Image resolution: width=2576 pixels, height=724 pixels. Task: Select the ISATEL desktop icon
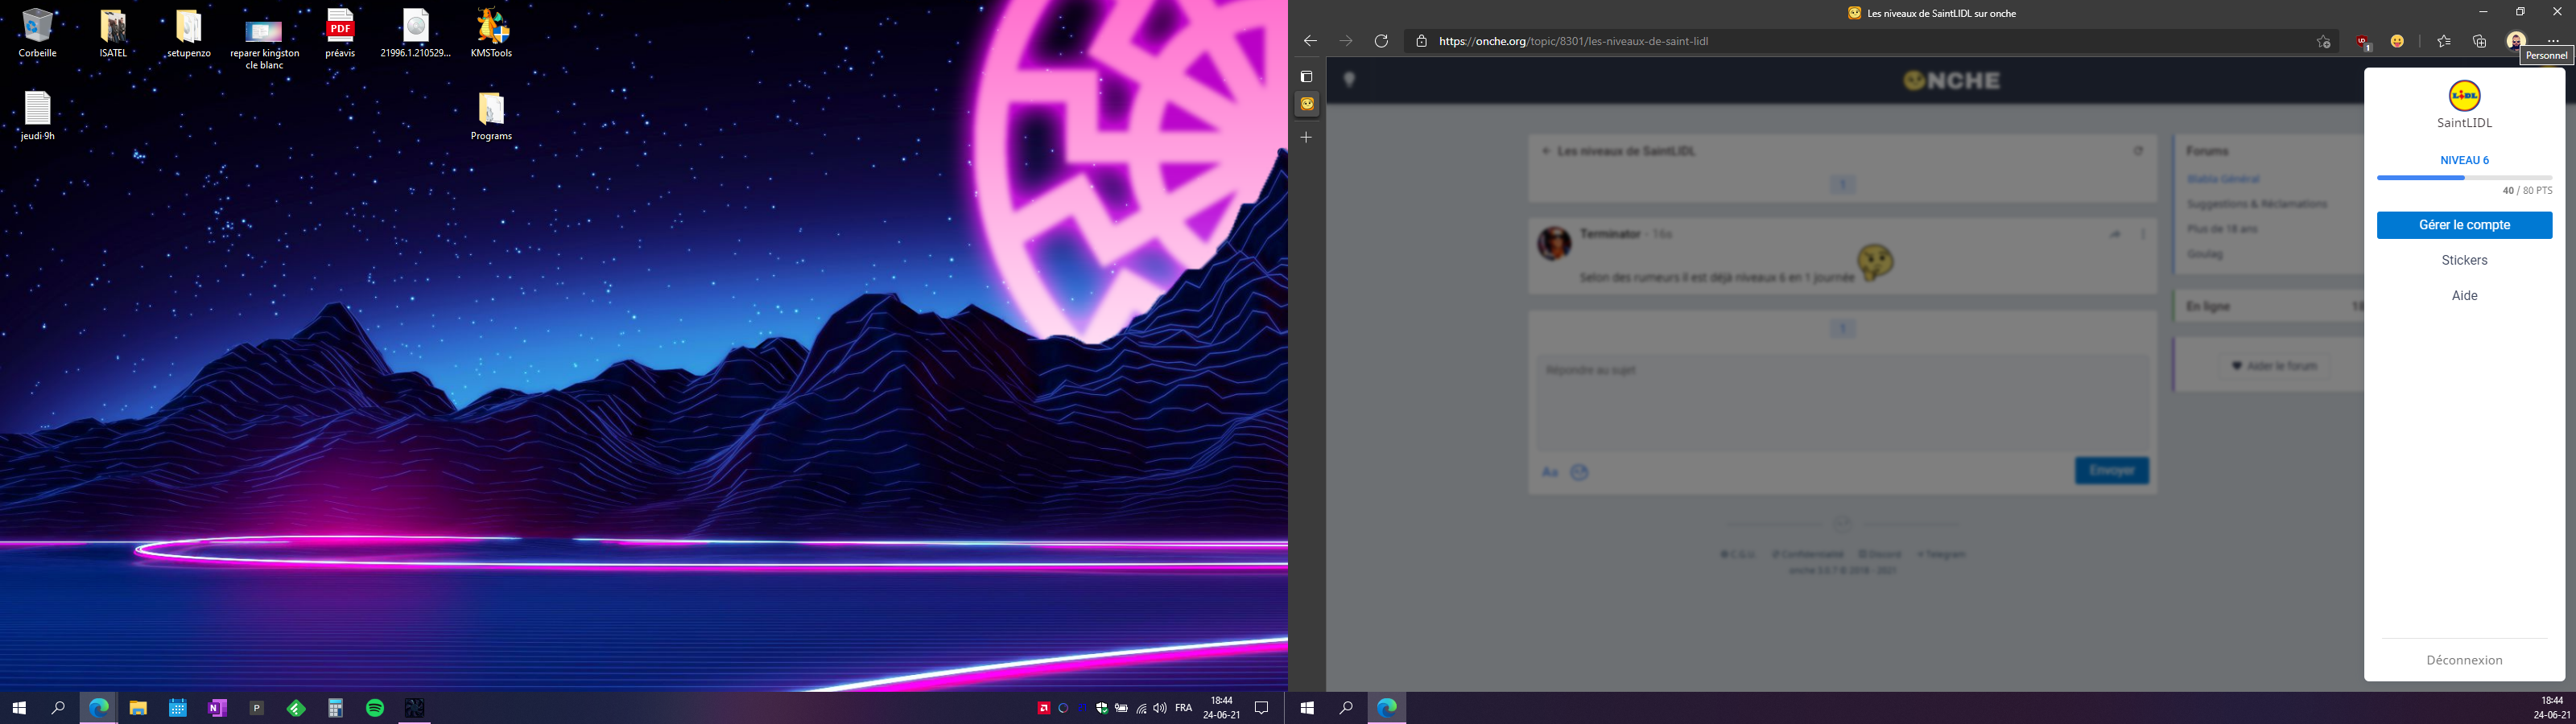[x=113, y=33]
